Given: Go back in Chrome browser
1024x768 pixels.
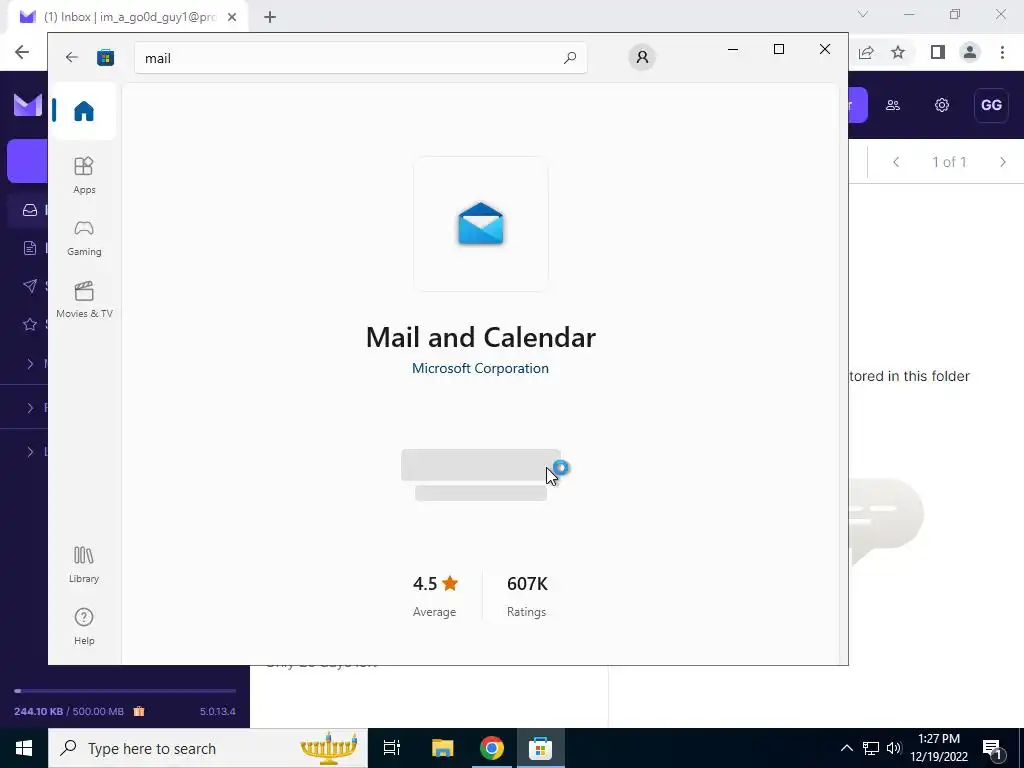Looking at the screenshot, I should point(22,52).
